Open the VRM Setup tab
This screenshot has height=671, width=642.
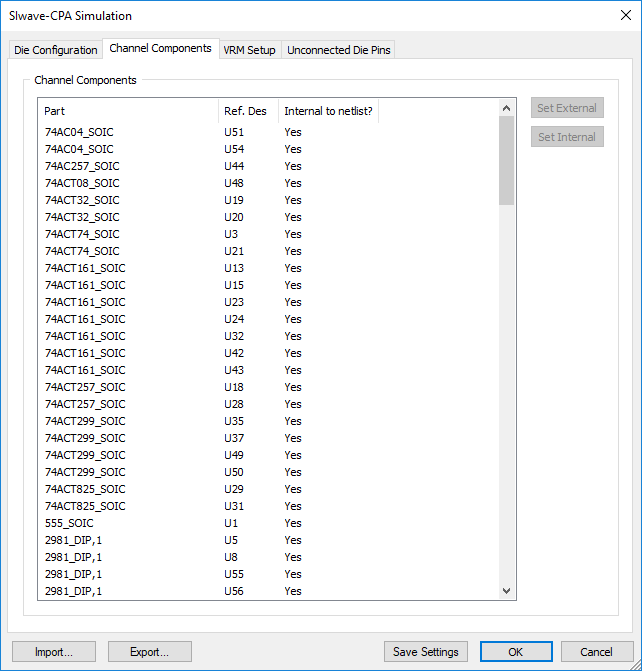click(250, 50)
